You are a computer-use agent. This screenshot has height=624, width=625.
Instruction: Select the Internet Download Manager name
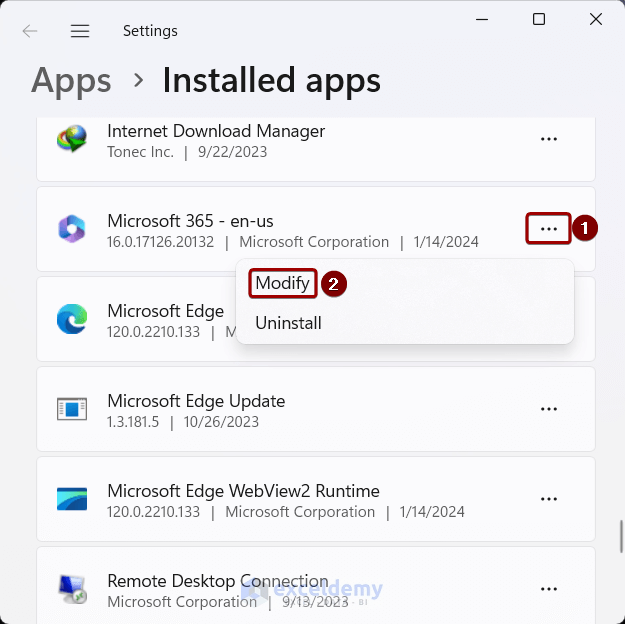tap(216, 131)
